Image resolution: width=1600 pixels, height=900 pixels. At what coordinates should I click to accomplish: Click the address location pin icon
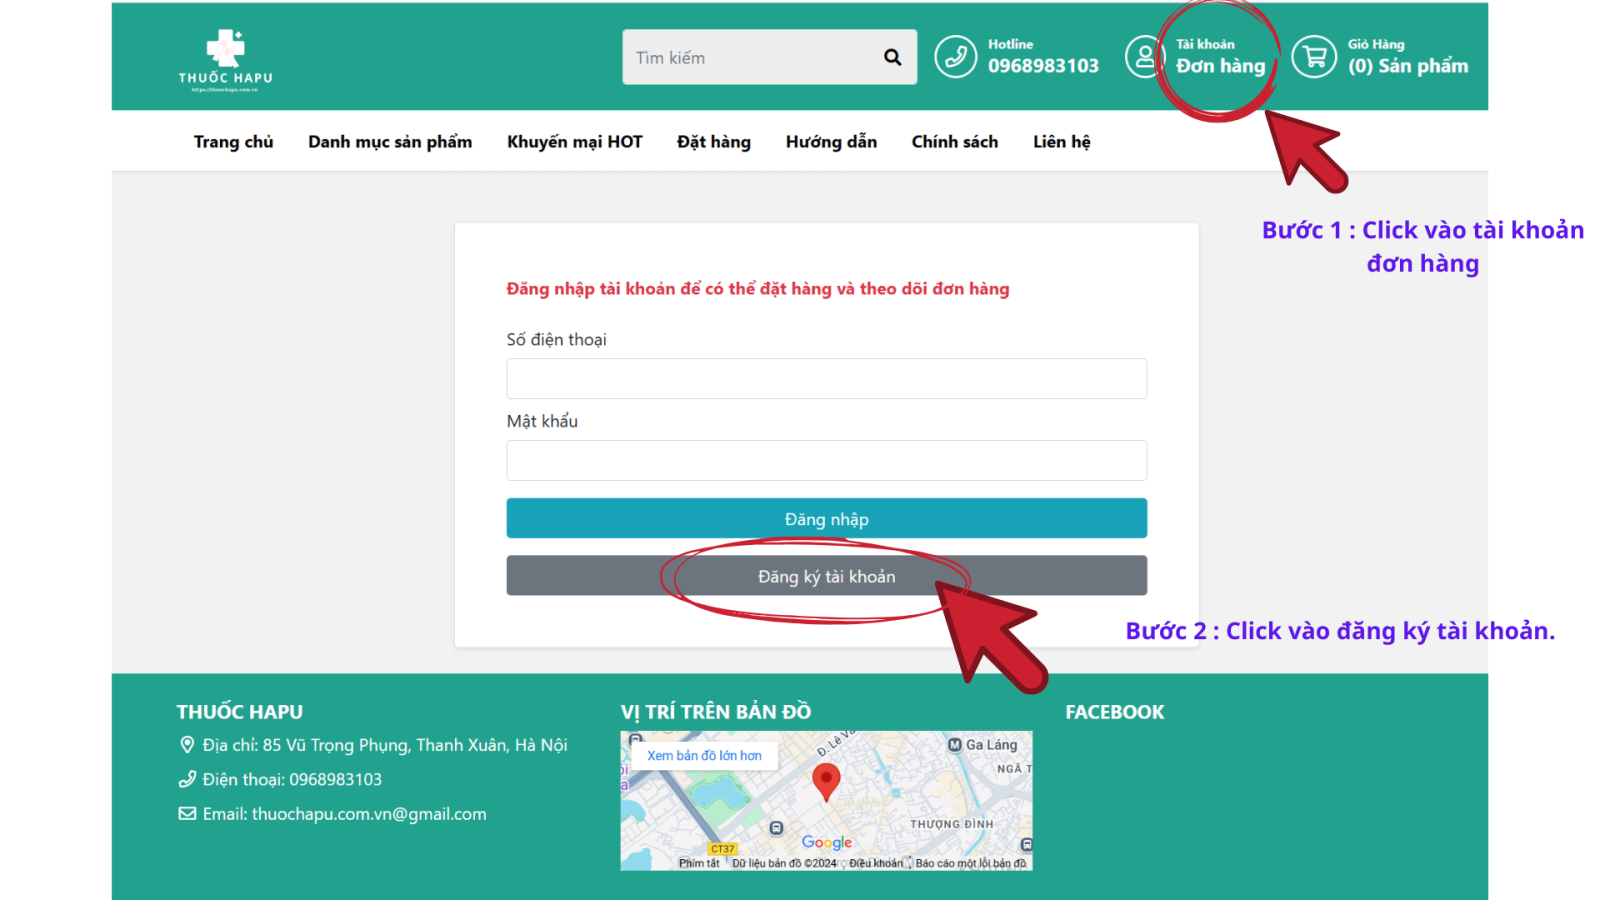pyautogui.click(x=187, y=745)
